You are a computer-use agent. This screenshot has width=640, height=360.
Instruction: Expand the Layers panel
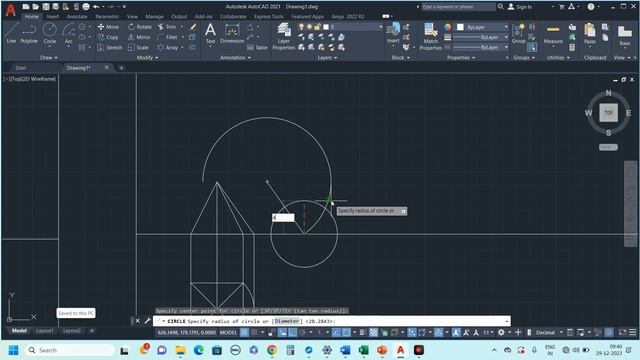point(327,58)
